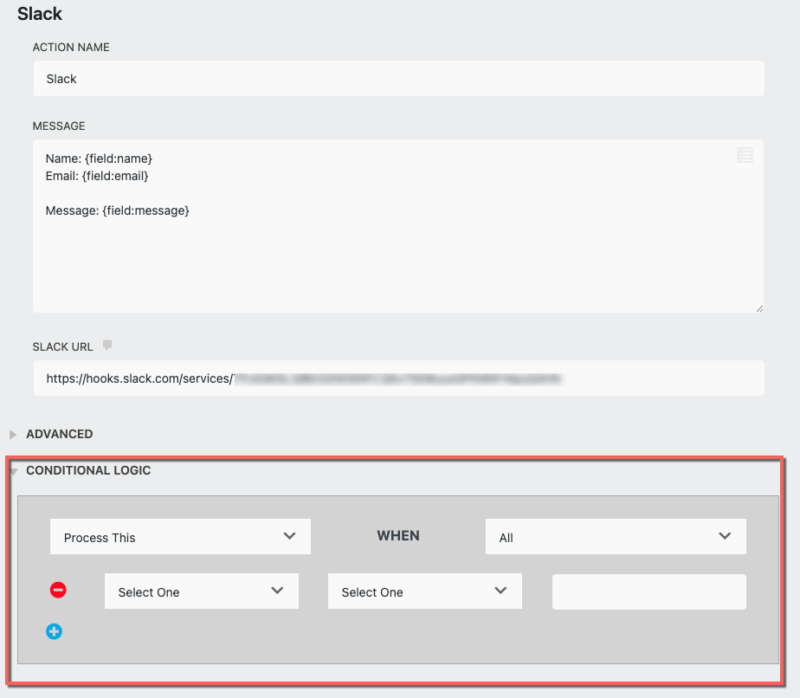Click the empty condition value box
800x698 pixels.
coord(648,591)
